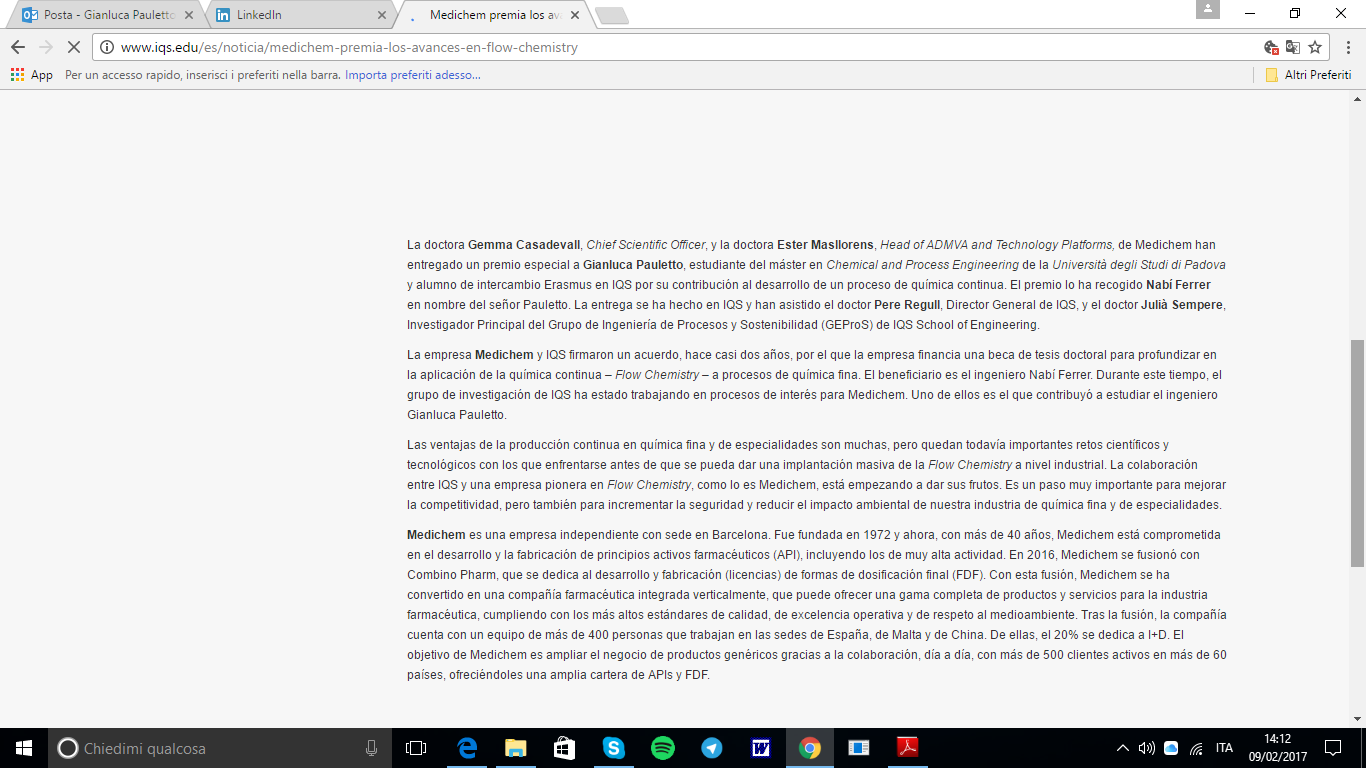Open Word from the taskbar

tap(761, 748)
